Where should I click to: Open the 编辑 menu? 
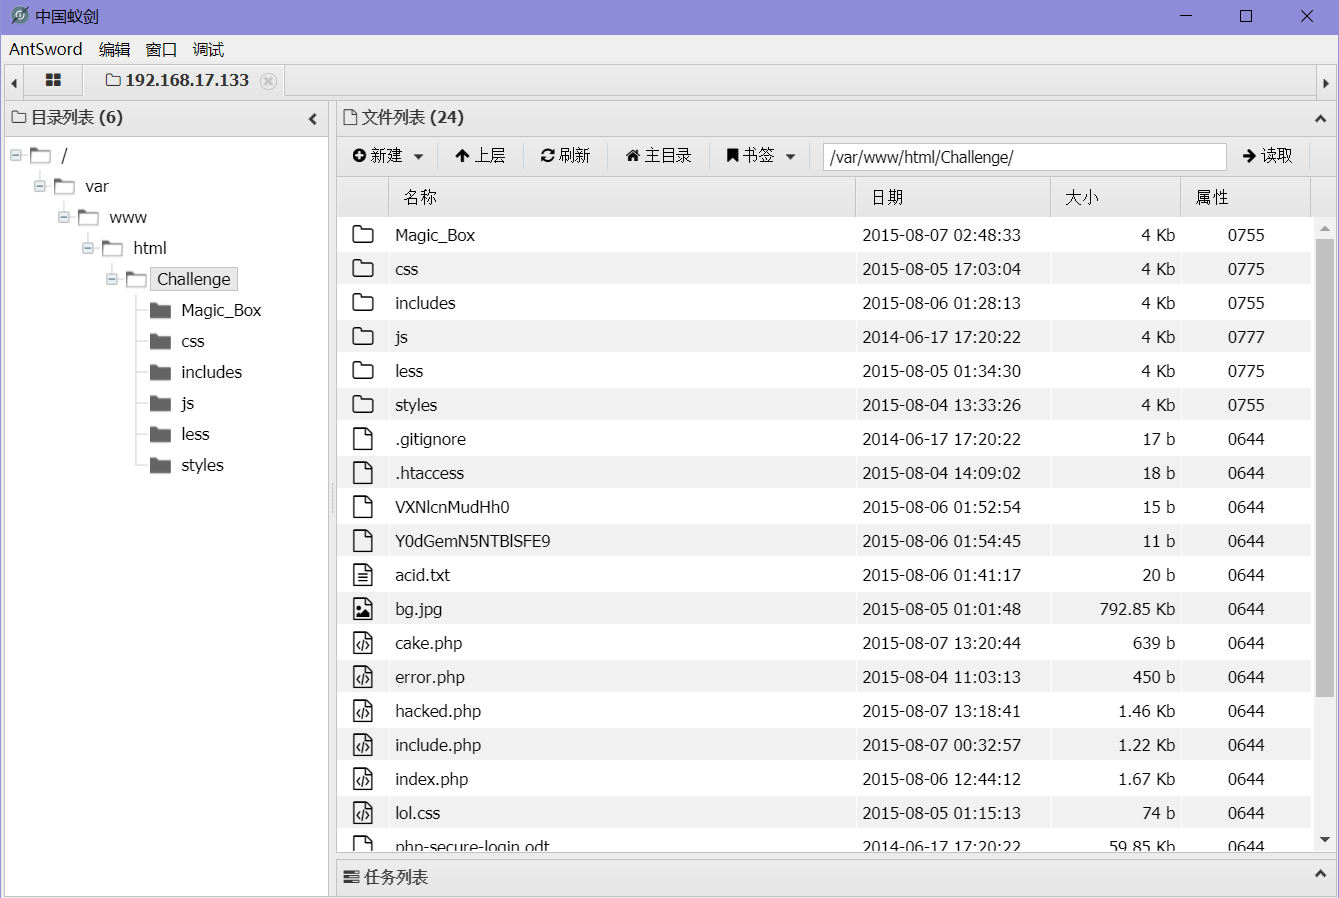click(x=114, y=49)
